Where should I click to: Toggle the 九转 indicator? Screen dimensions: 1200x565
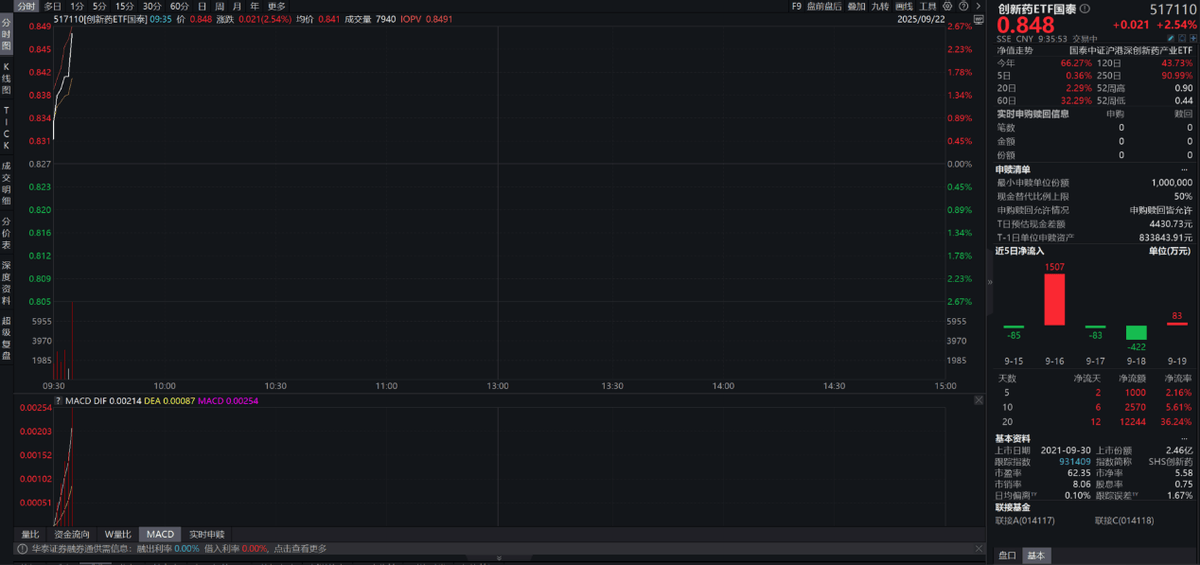click(880, 6)
